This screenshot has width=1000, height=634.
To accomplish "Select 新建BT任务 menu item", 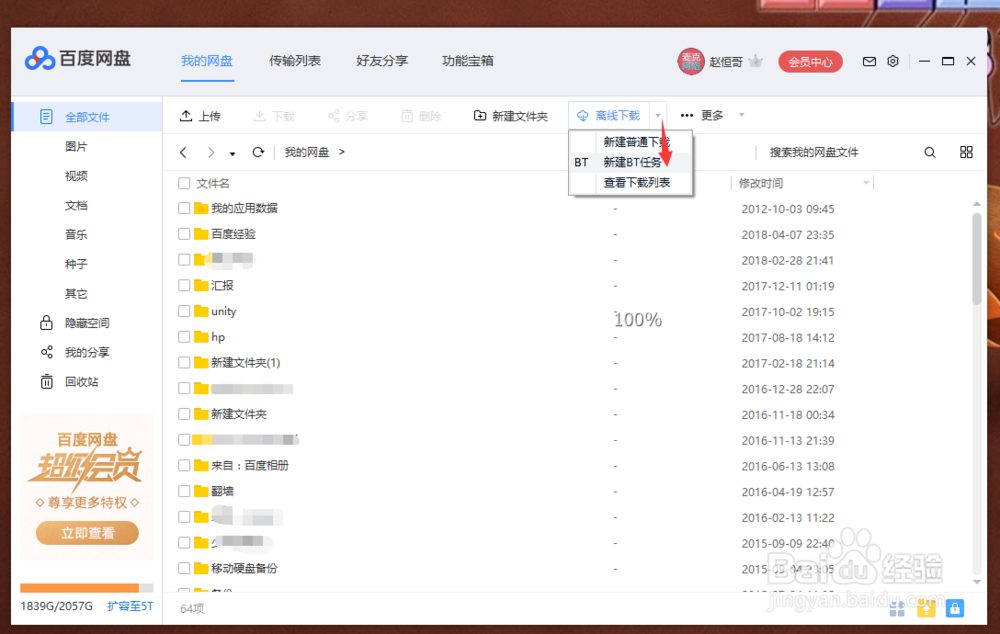I will (631, 162).
